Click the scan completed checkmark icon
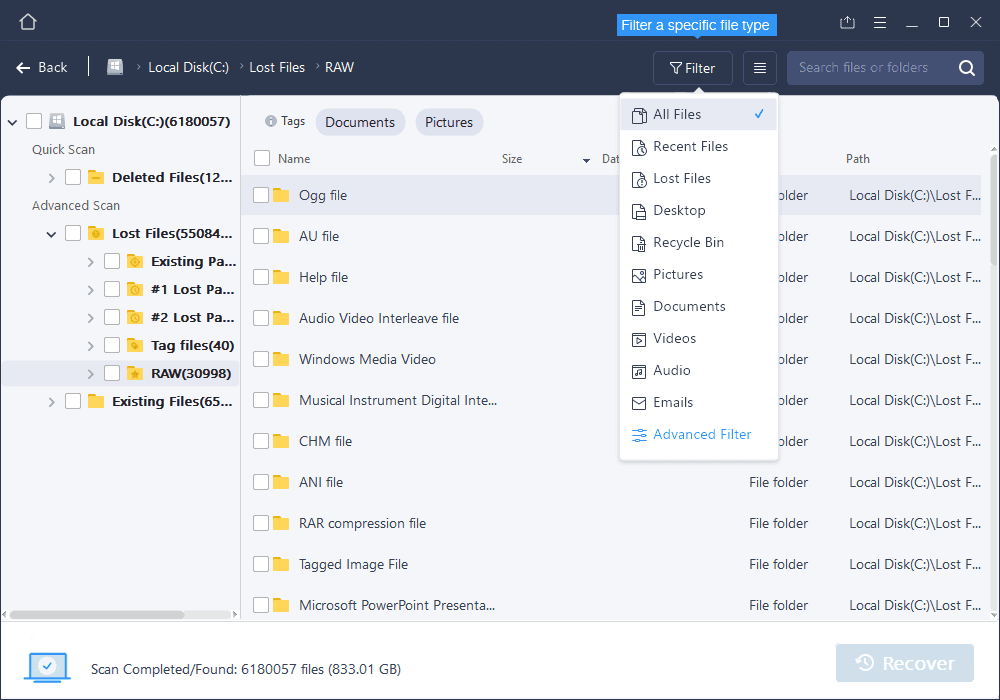 [x=46, y=667]
